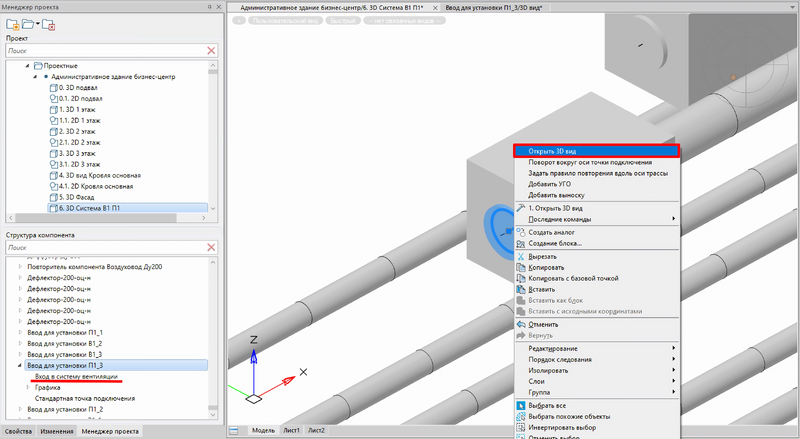Open dropdown arrow beside open folder icon

click(38, 24)
